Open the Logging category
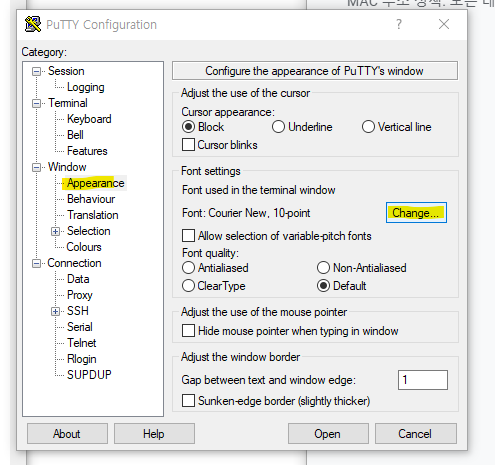Image resolution: width=495 pixels, height=465 pixels. (86, 87)
